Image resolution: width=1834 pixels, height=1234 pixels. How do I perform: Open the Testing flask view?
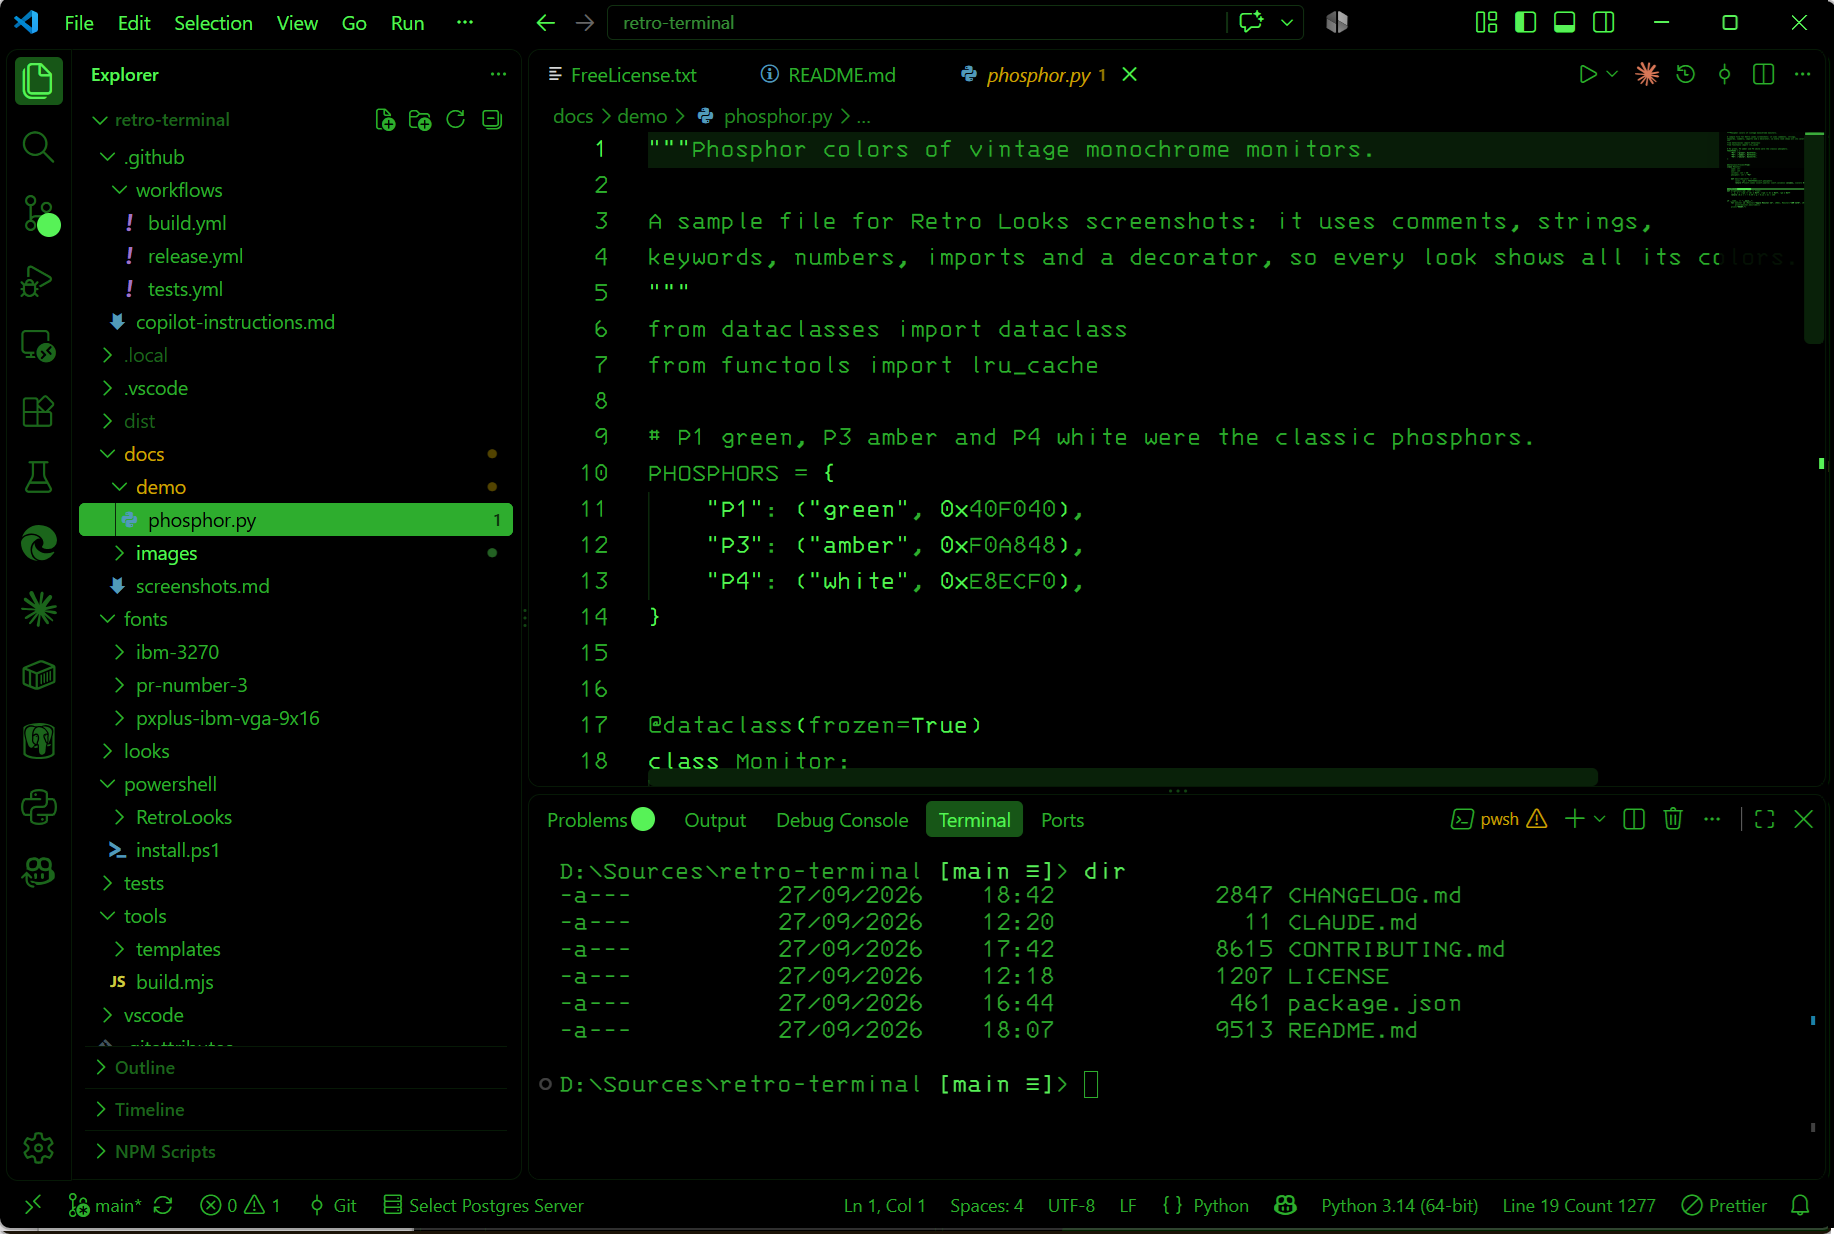tap(38, 477)
